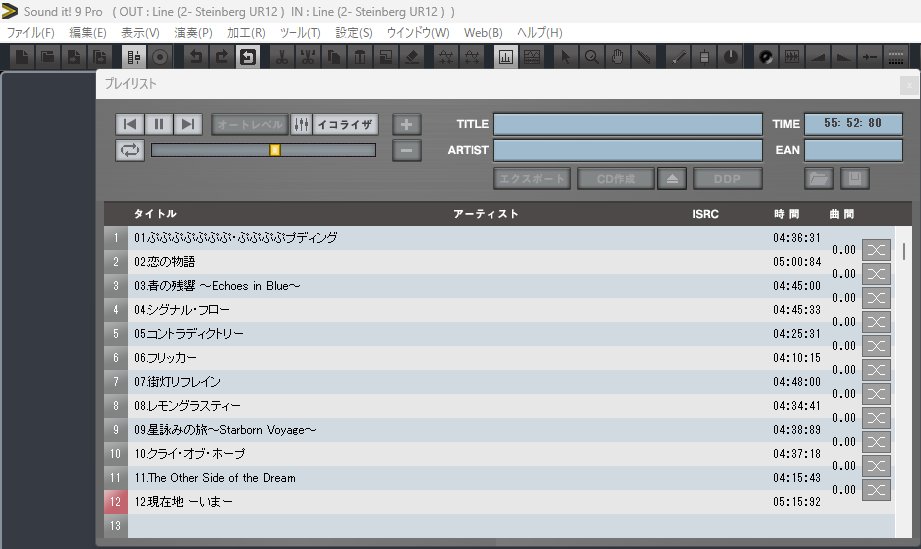Screen dimensions: 921x549
Task: Open playlist file with folder icon
Action: point(819,178)
